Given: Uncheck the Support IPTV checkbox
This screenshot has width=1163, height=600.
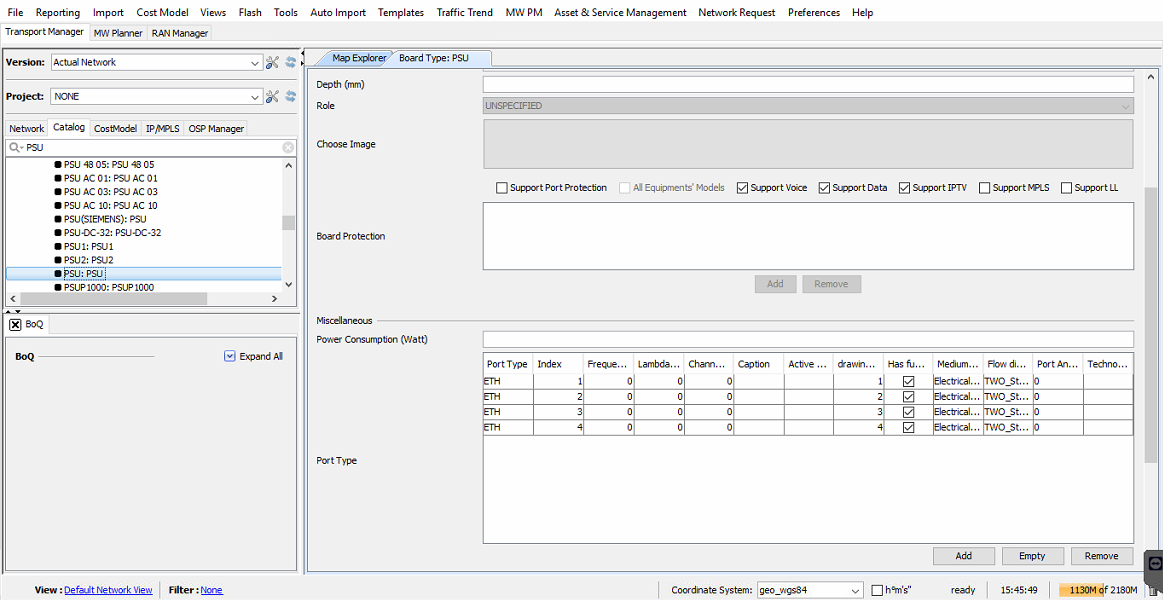Looking at the screenshot, I should click(x=904, y=188).
